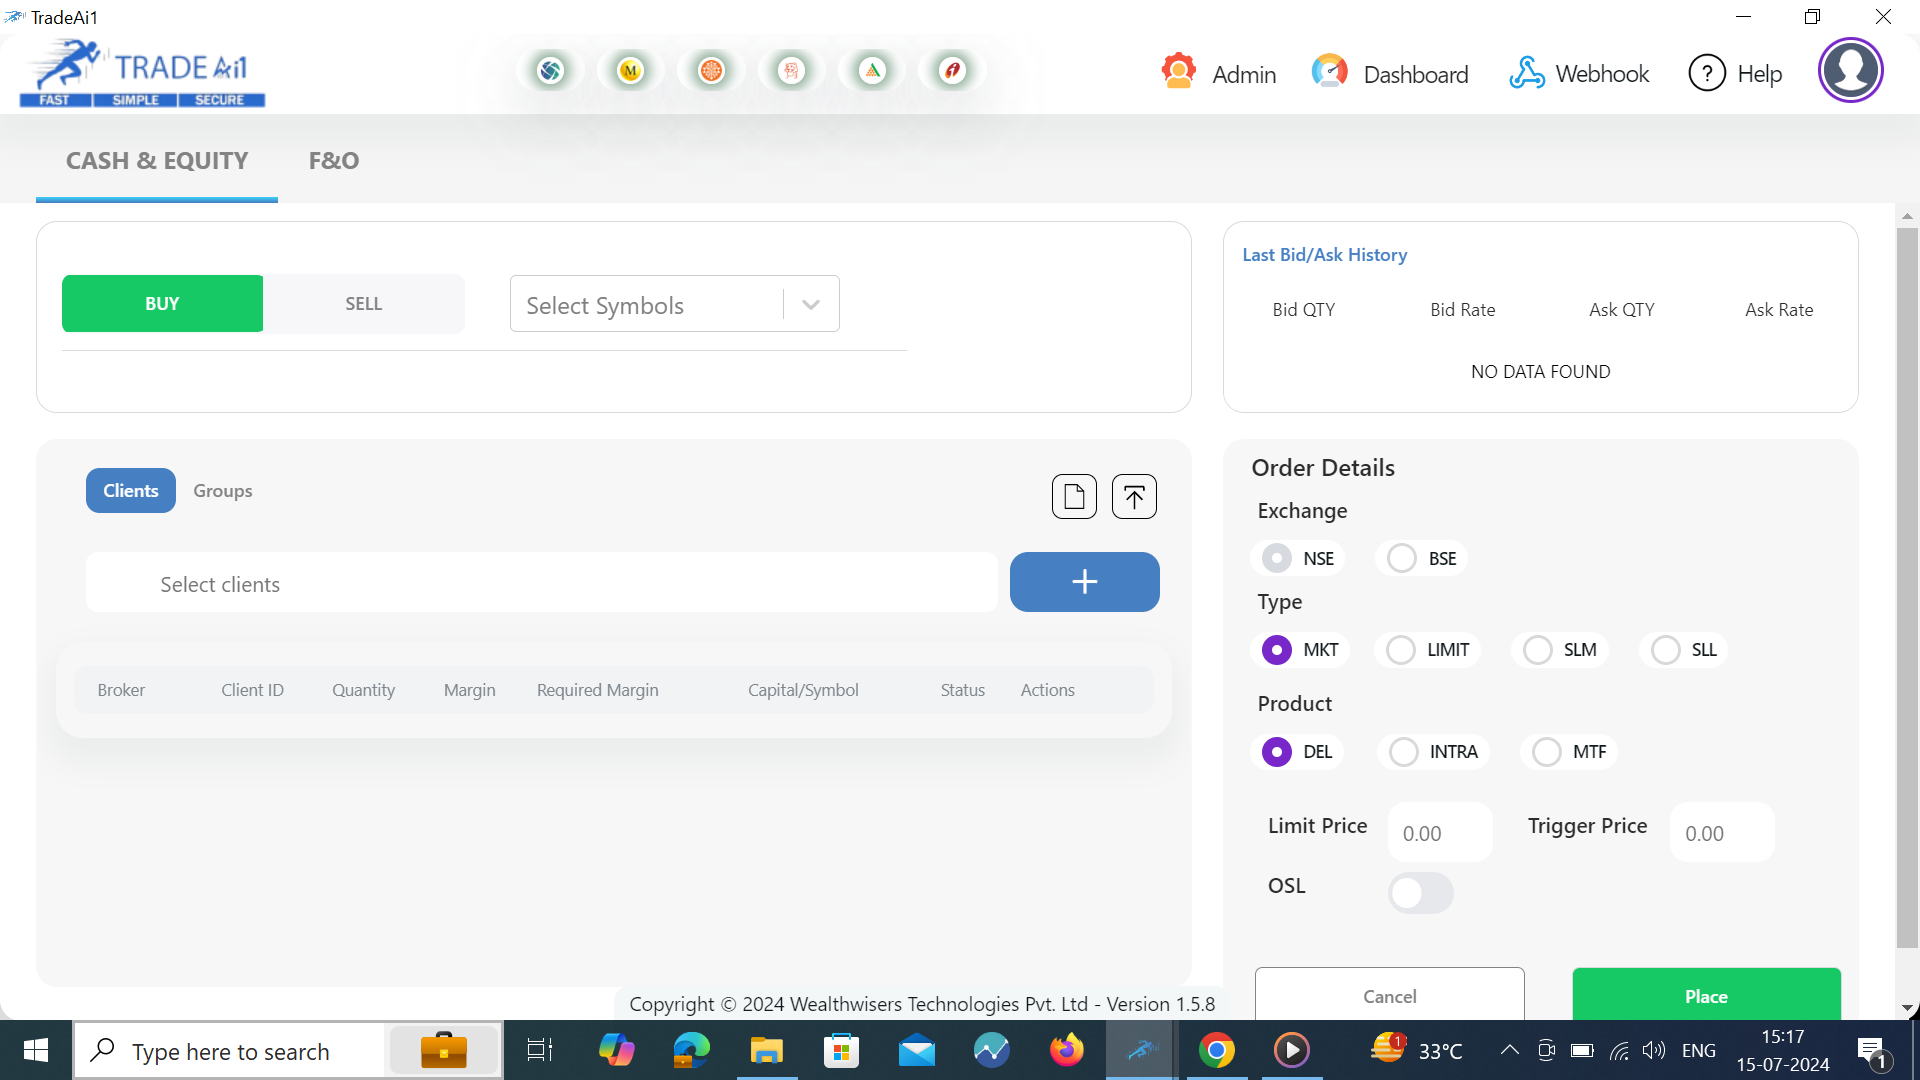Open the Mail app on the taskbar

917,1050
